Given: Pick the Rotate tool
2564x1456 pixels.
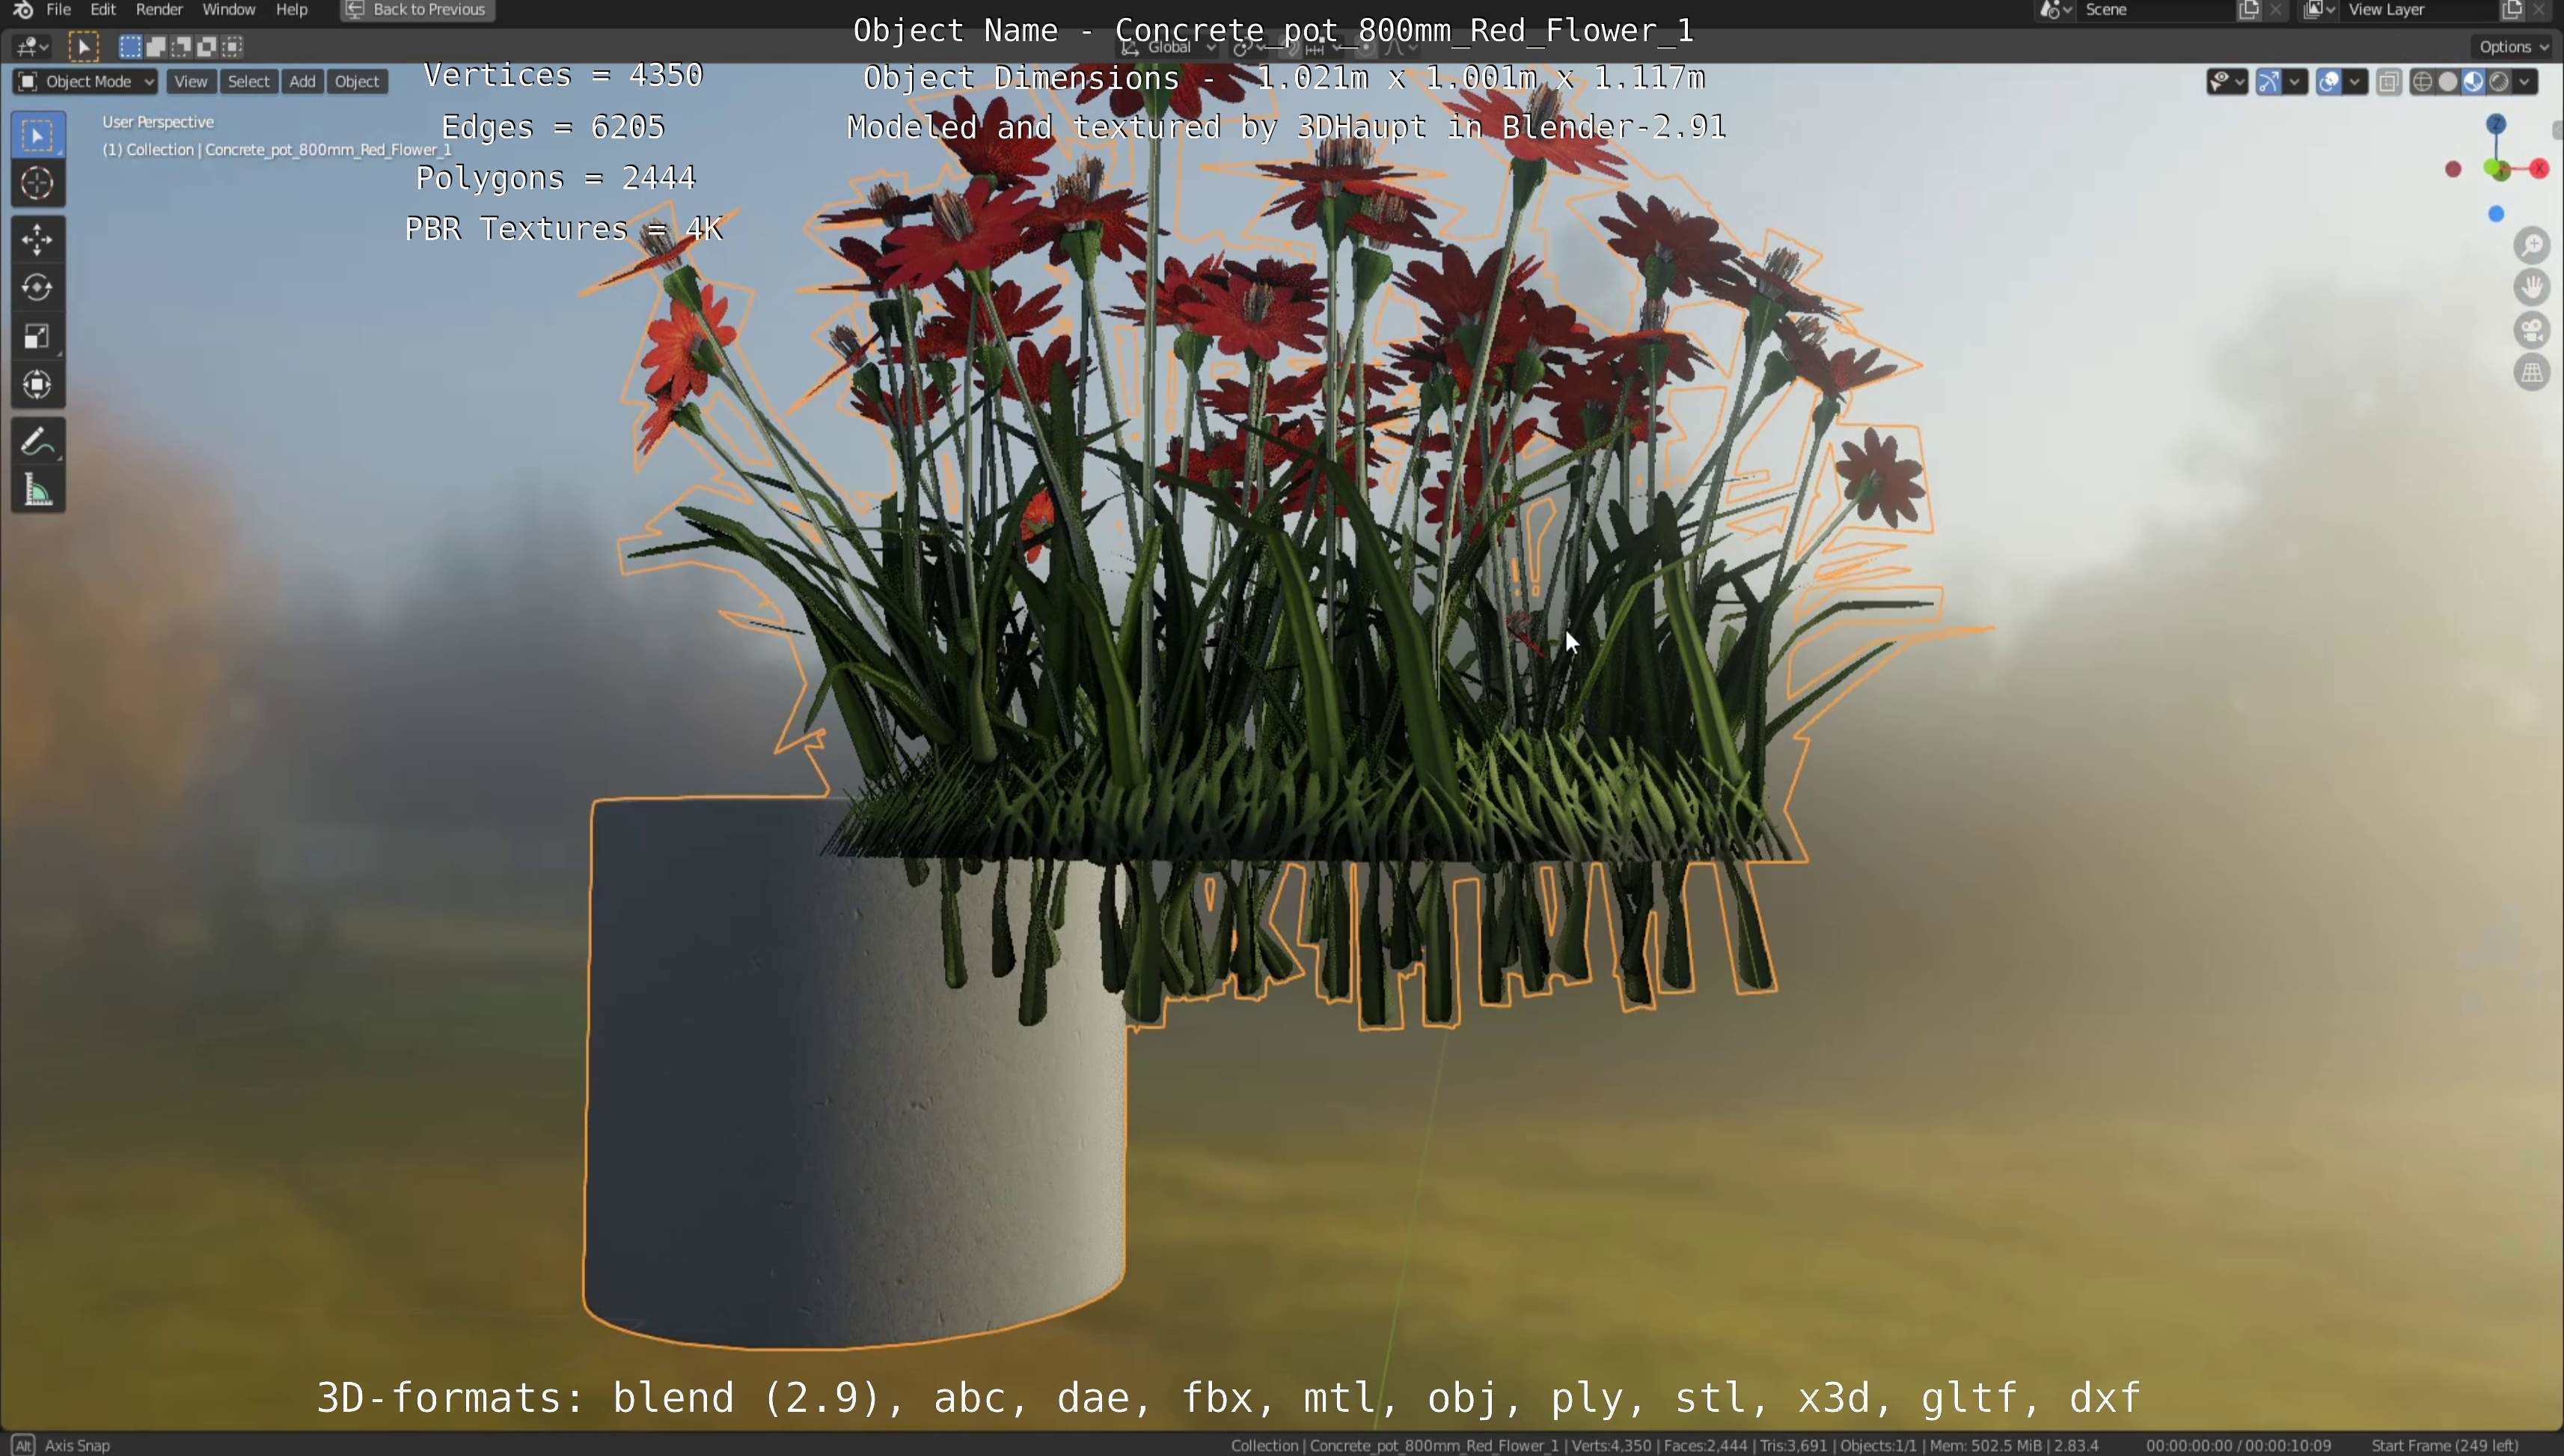Looking at the screenshot, I should point(38,288).
